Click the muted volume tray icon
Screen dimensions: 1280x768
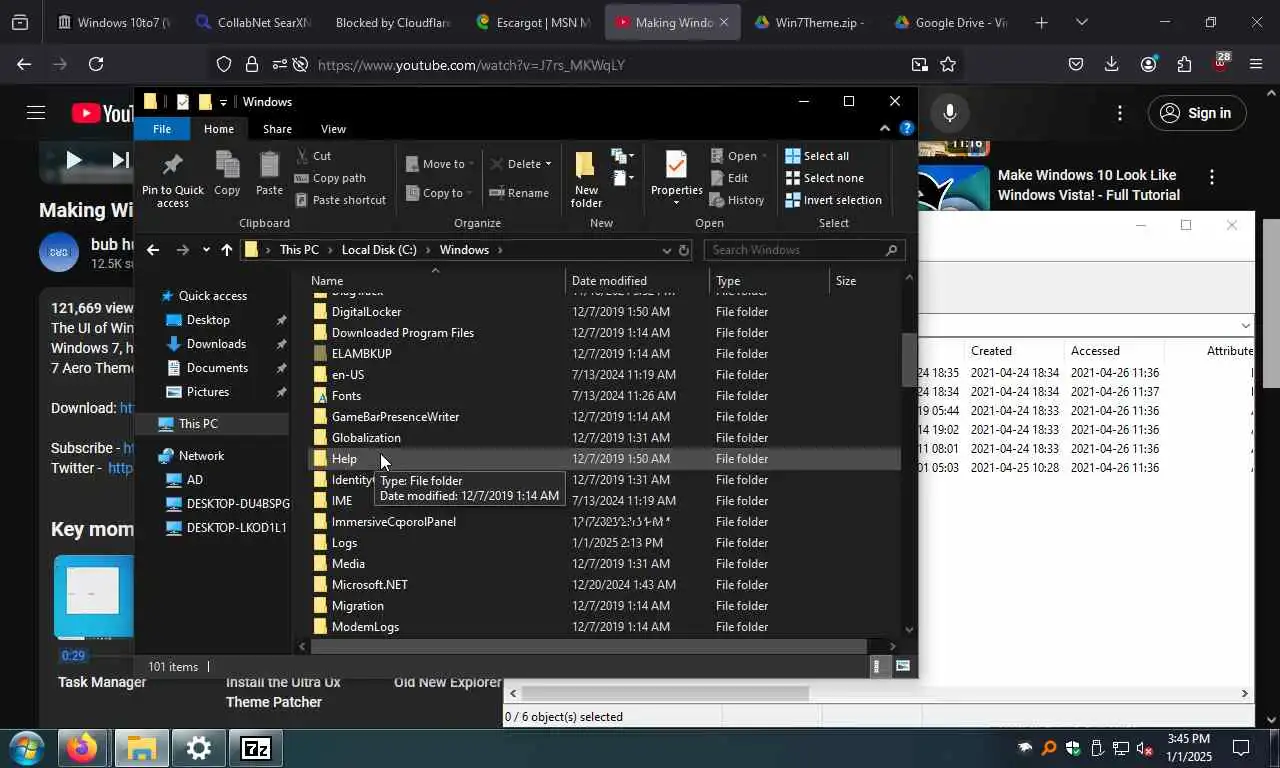pos(1145,748)
